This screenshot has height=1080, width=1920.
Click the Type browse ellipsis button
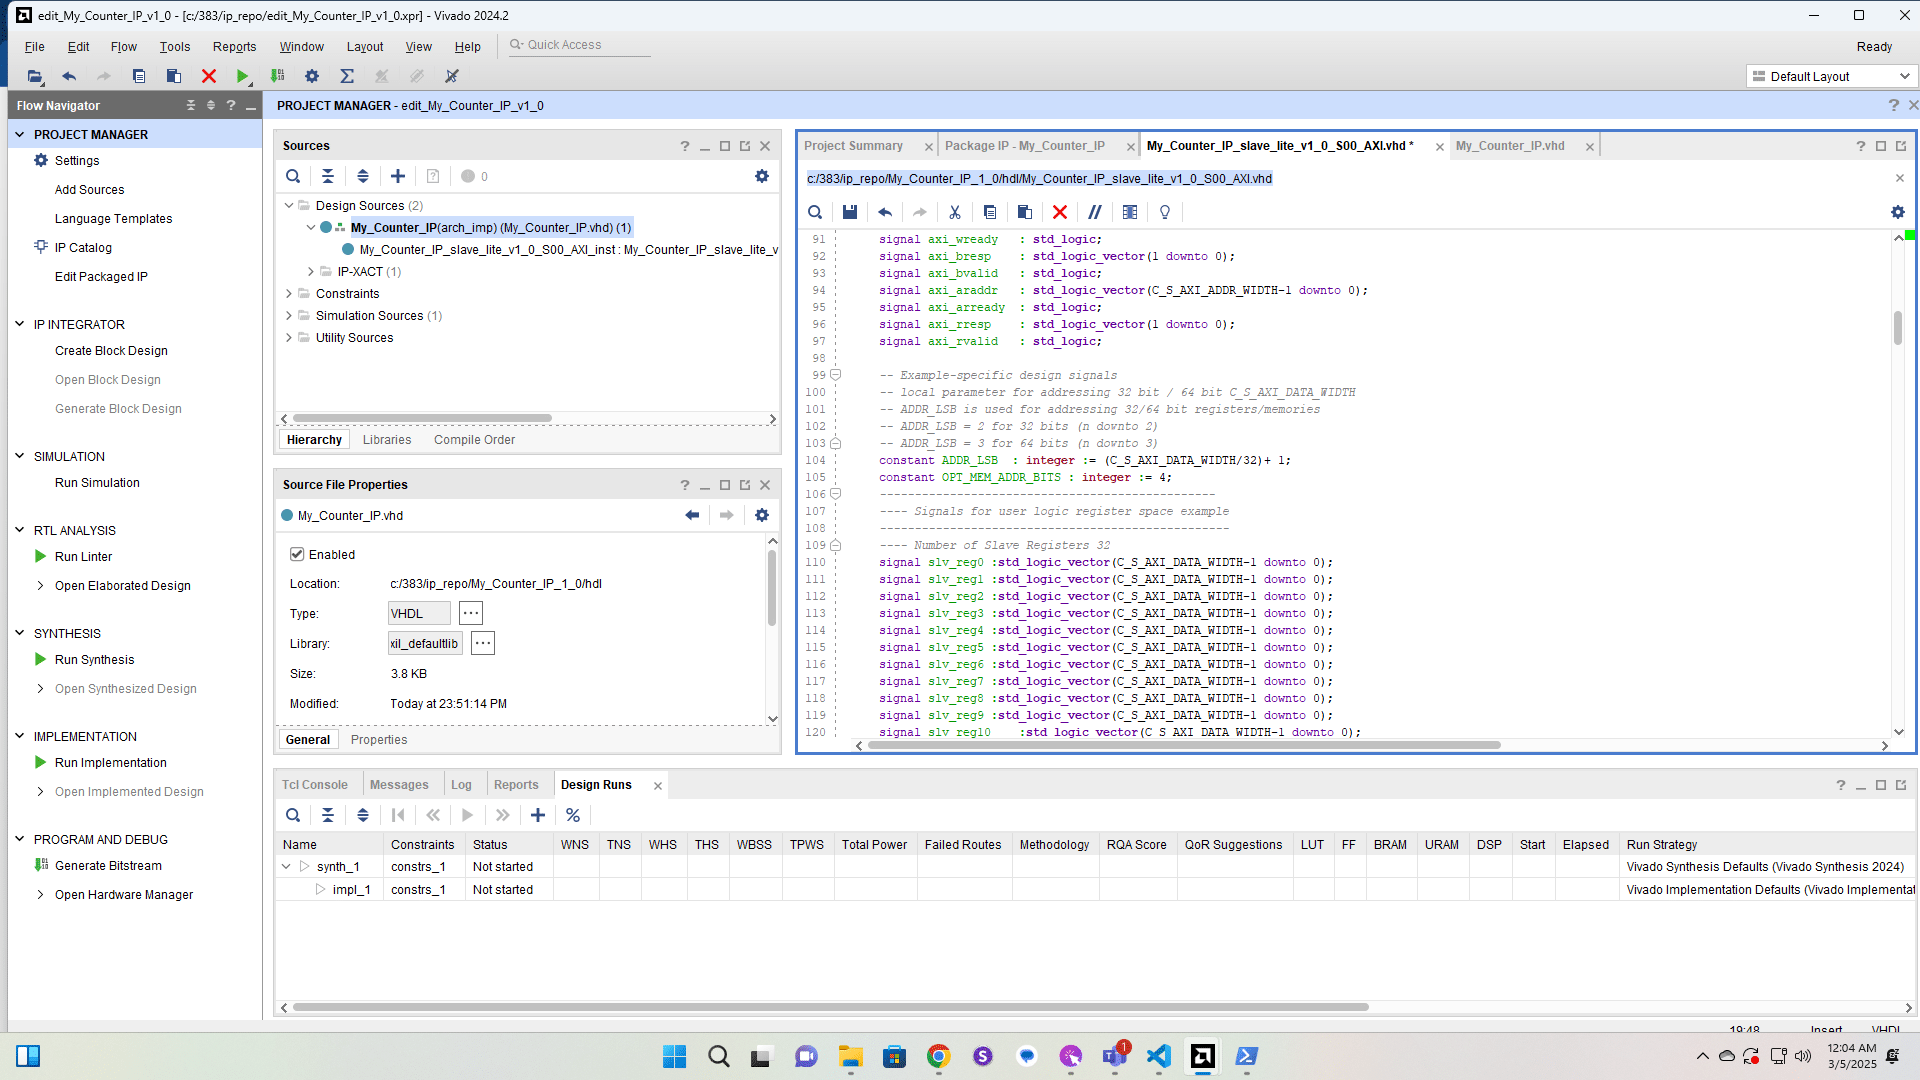pyautogui.click(x=470, y=613)
